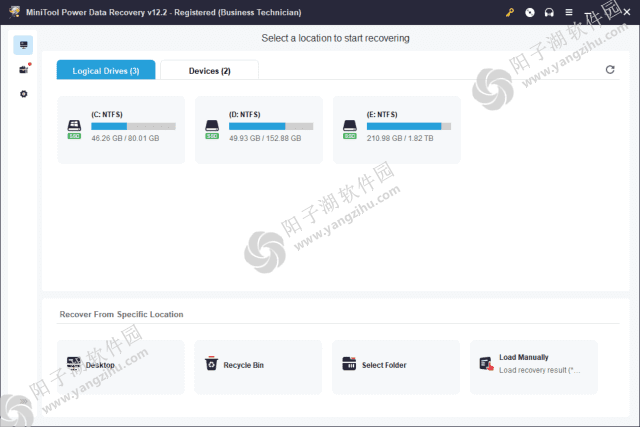Refresh the drive list

(x=610, y=70)
